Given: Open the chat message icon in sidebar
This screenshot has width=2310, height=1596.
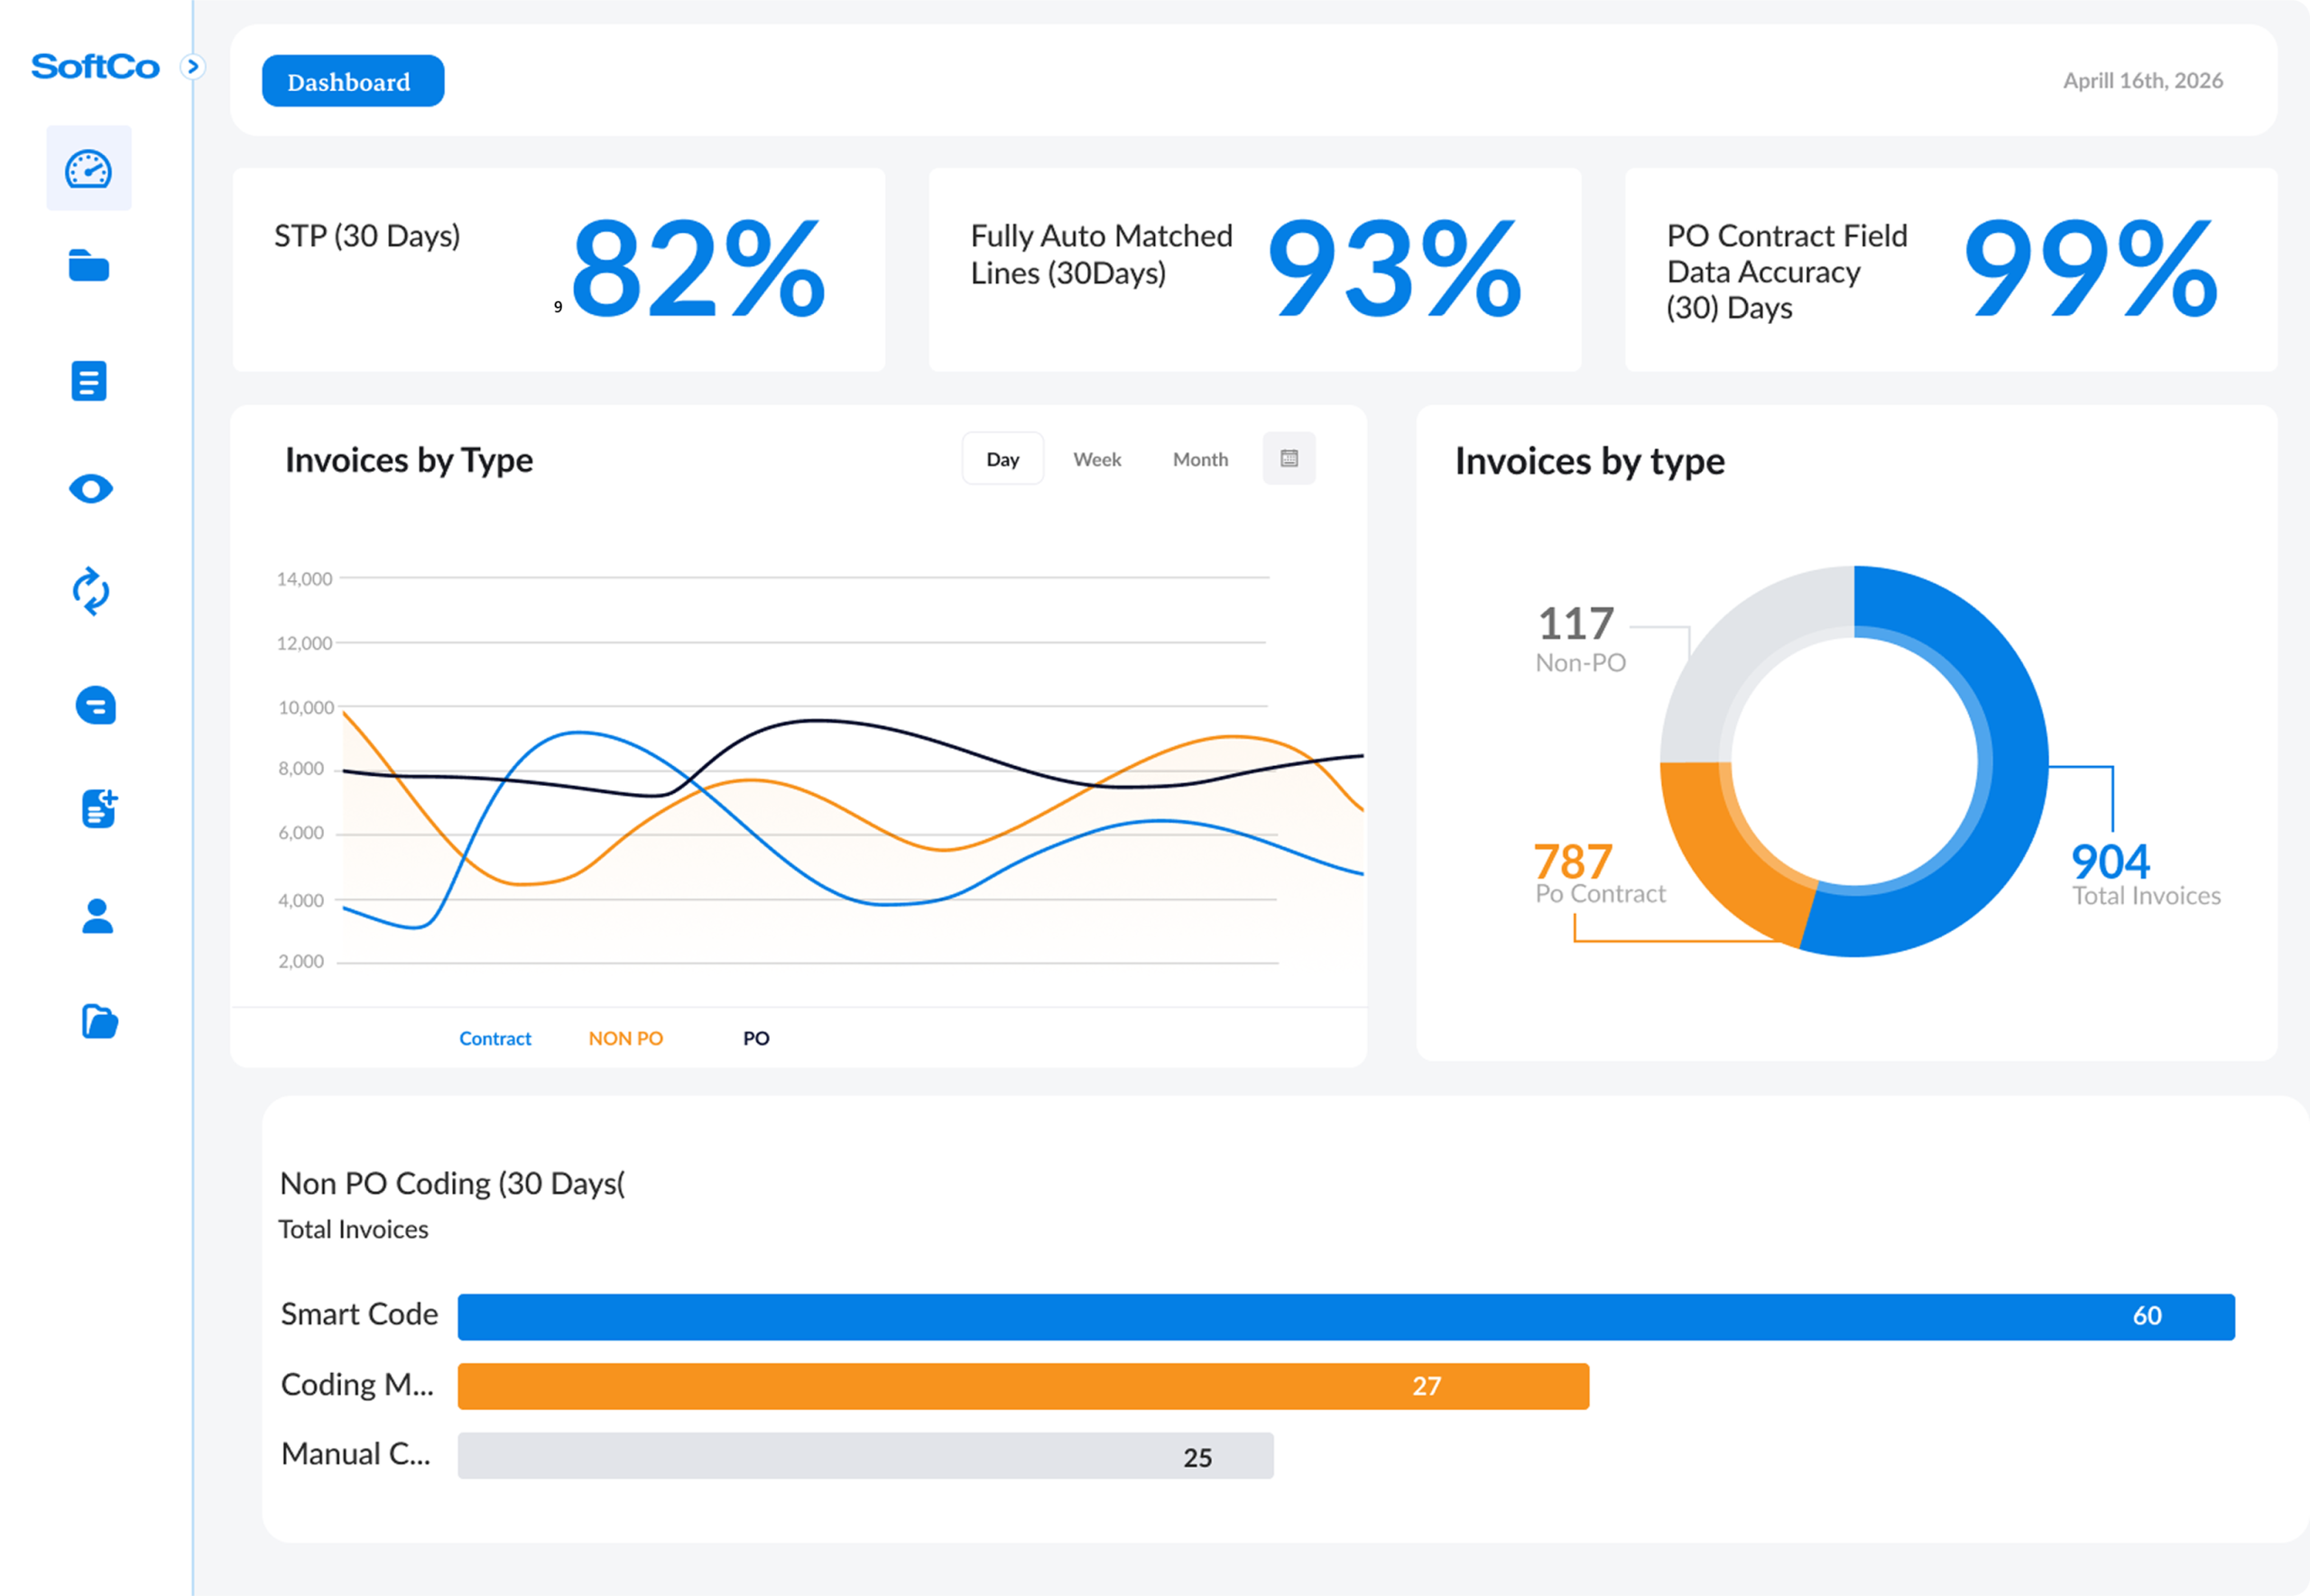Looking at the screenshot, I should [x=96, y=706].
